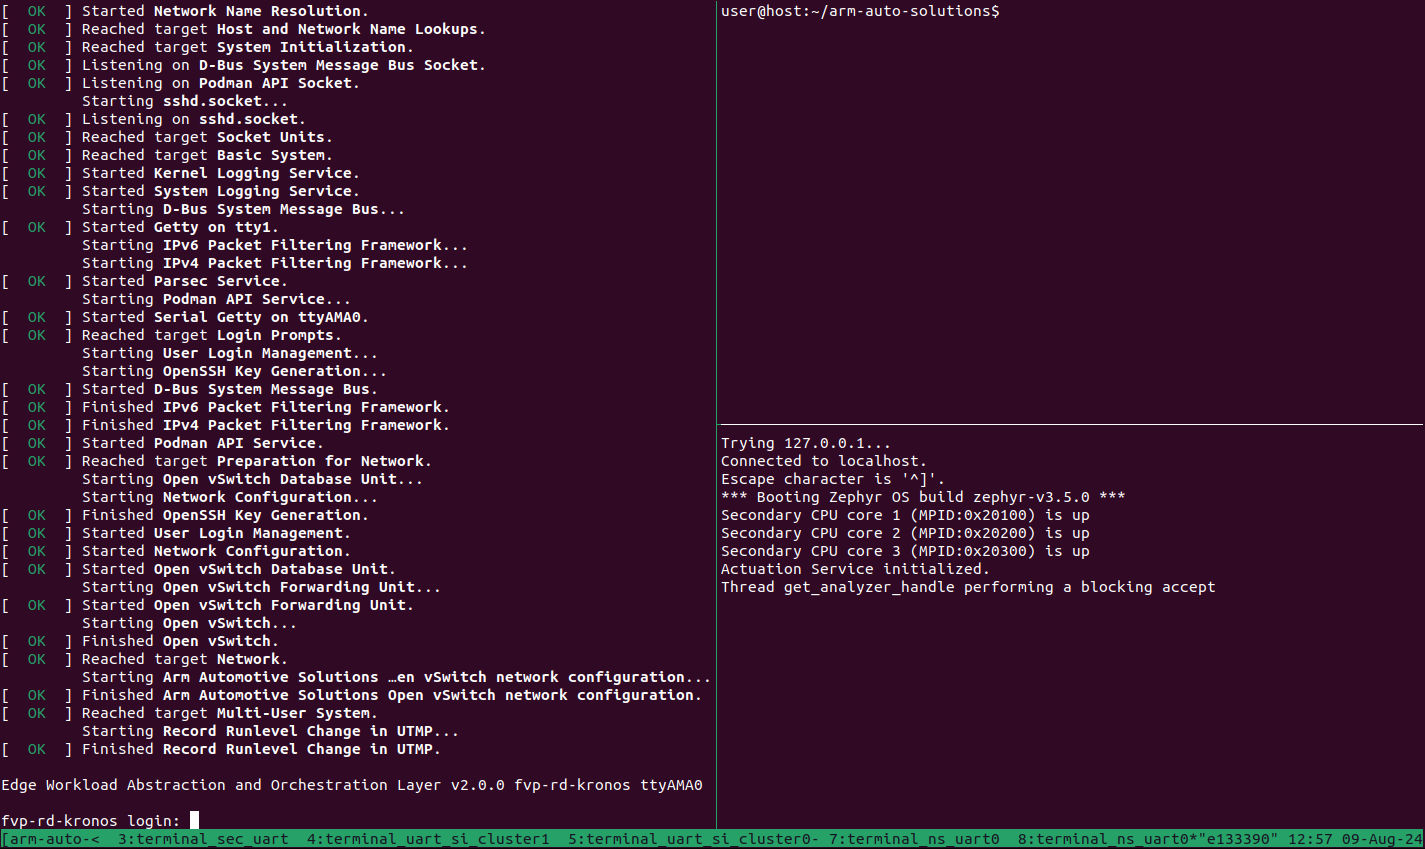This screenshot has width=1425, height=849.
Task: Click the "Escape character is '^]'." line
Action: point(832,479)
